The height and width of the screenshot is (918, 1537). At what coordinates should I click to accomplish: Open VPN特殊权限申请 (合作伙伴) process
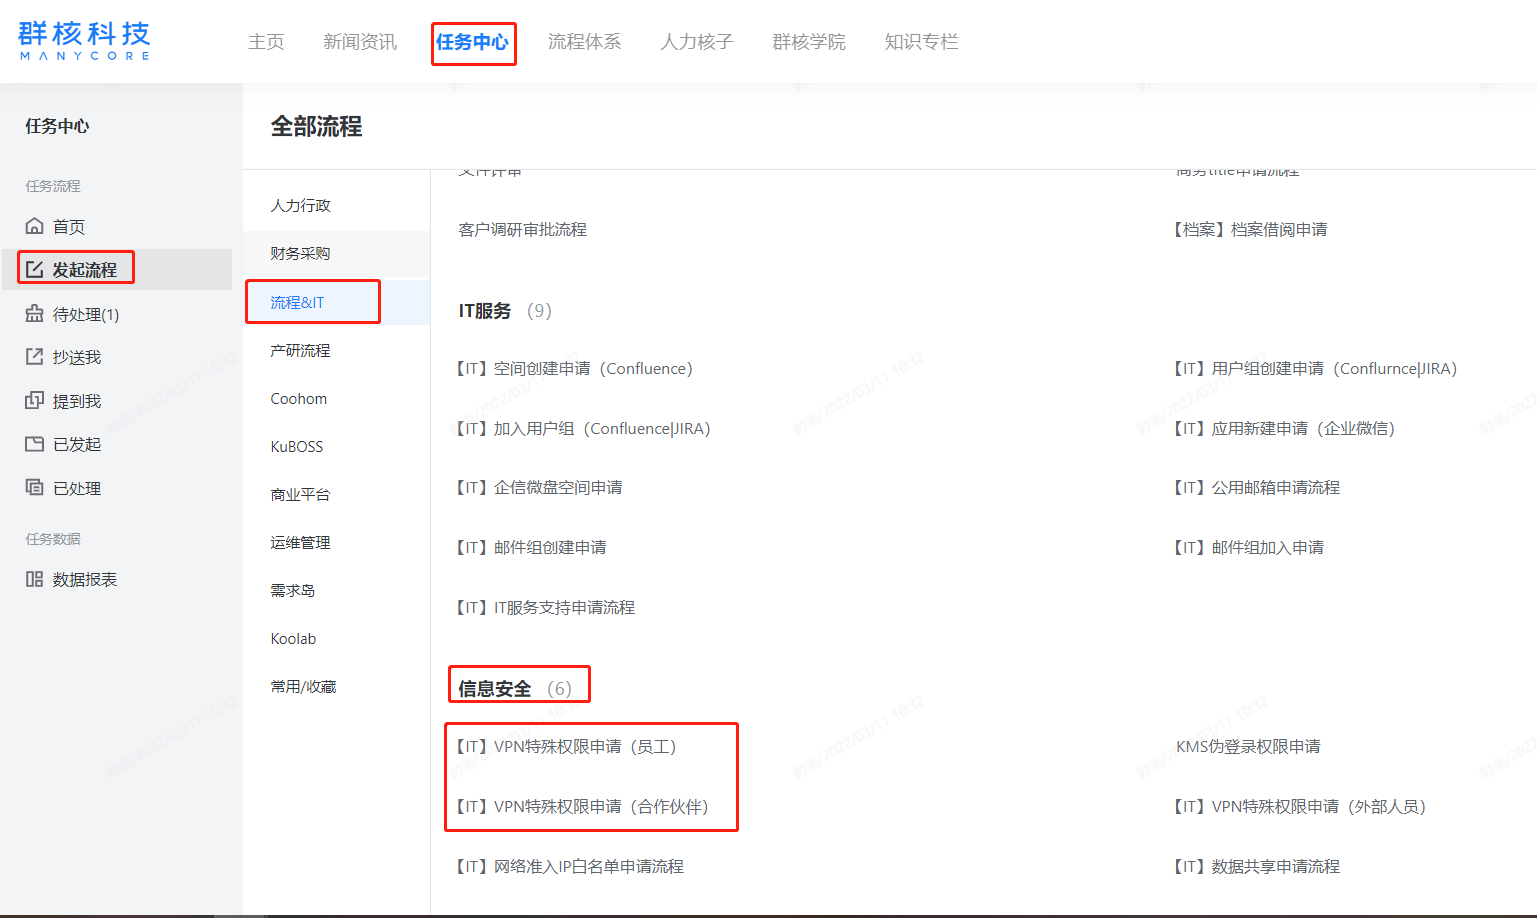(582, 806)
